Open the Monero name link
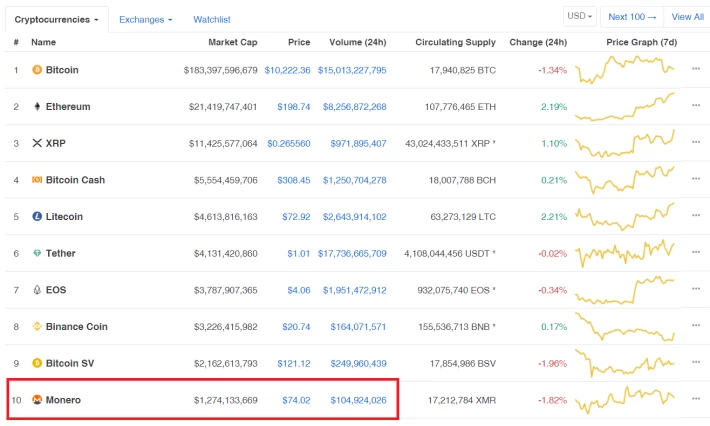This screenshot has width=710, height=426. click(63, 400)
